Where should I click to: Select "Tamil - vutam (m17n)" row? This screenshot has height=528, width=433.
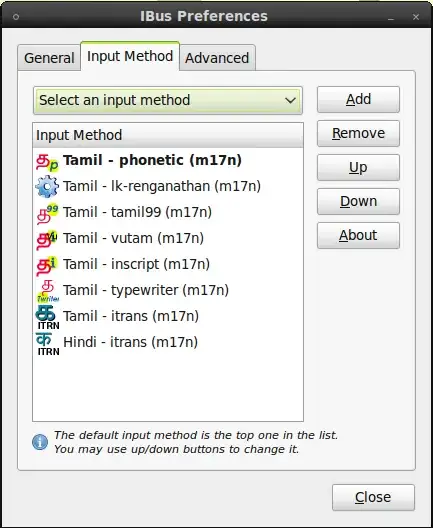168,238
